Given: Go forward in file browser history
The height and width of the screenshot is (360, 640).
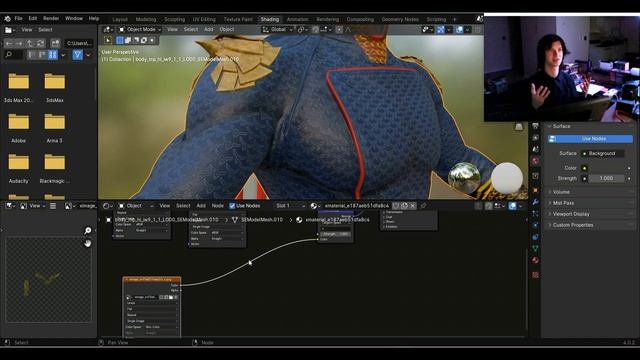Looking at the screenshot, I should click(x=19, y=43).
